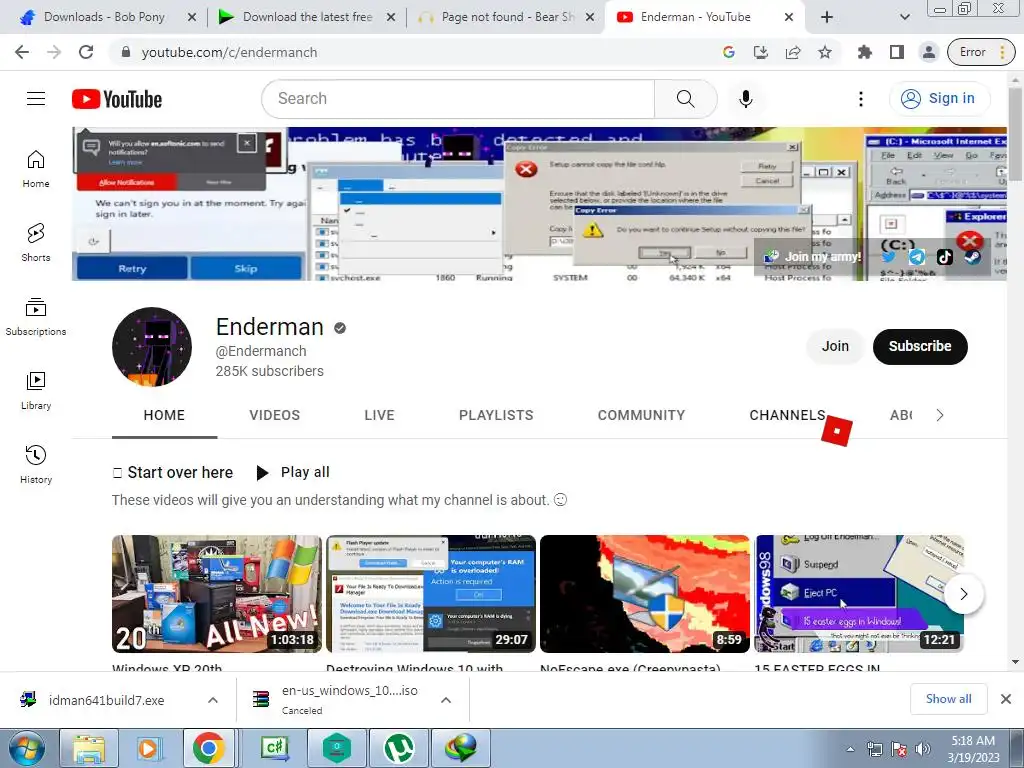The image size is (1024, 768).
Task: Expand idman641build7.exe download options
Action: pos(213,700)
